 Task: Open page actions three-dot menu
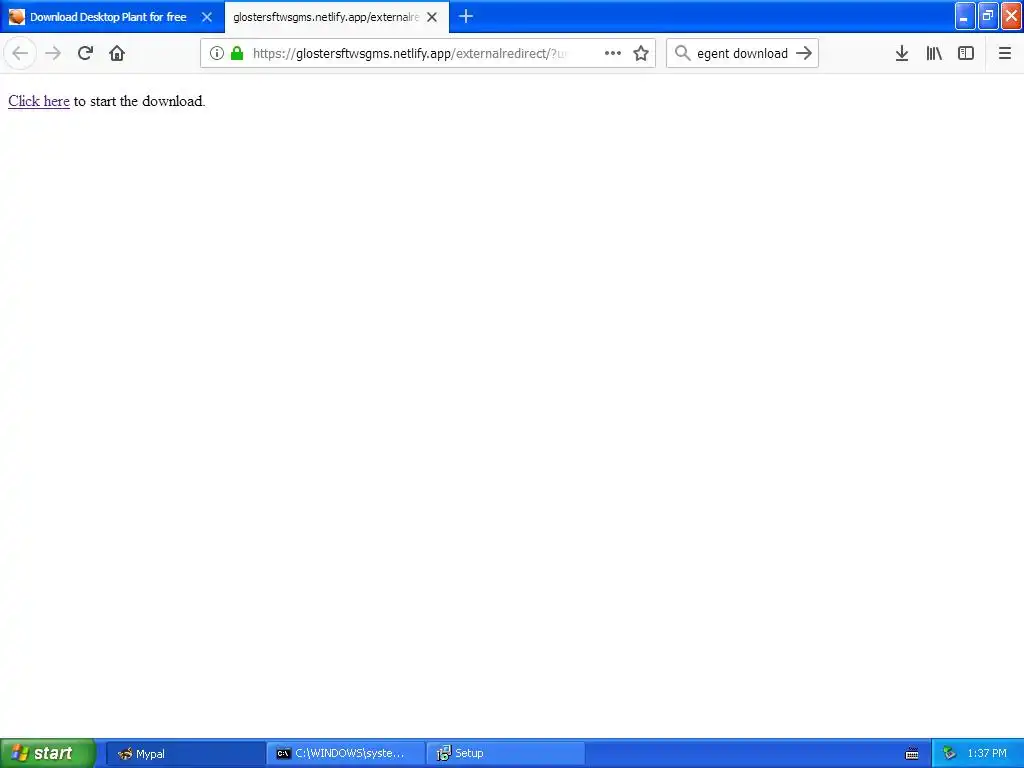tap(613, 54)
